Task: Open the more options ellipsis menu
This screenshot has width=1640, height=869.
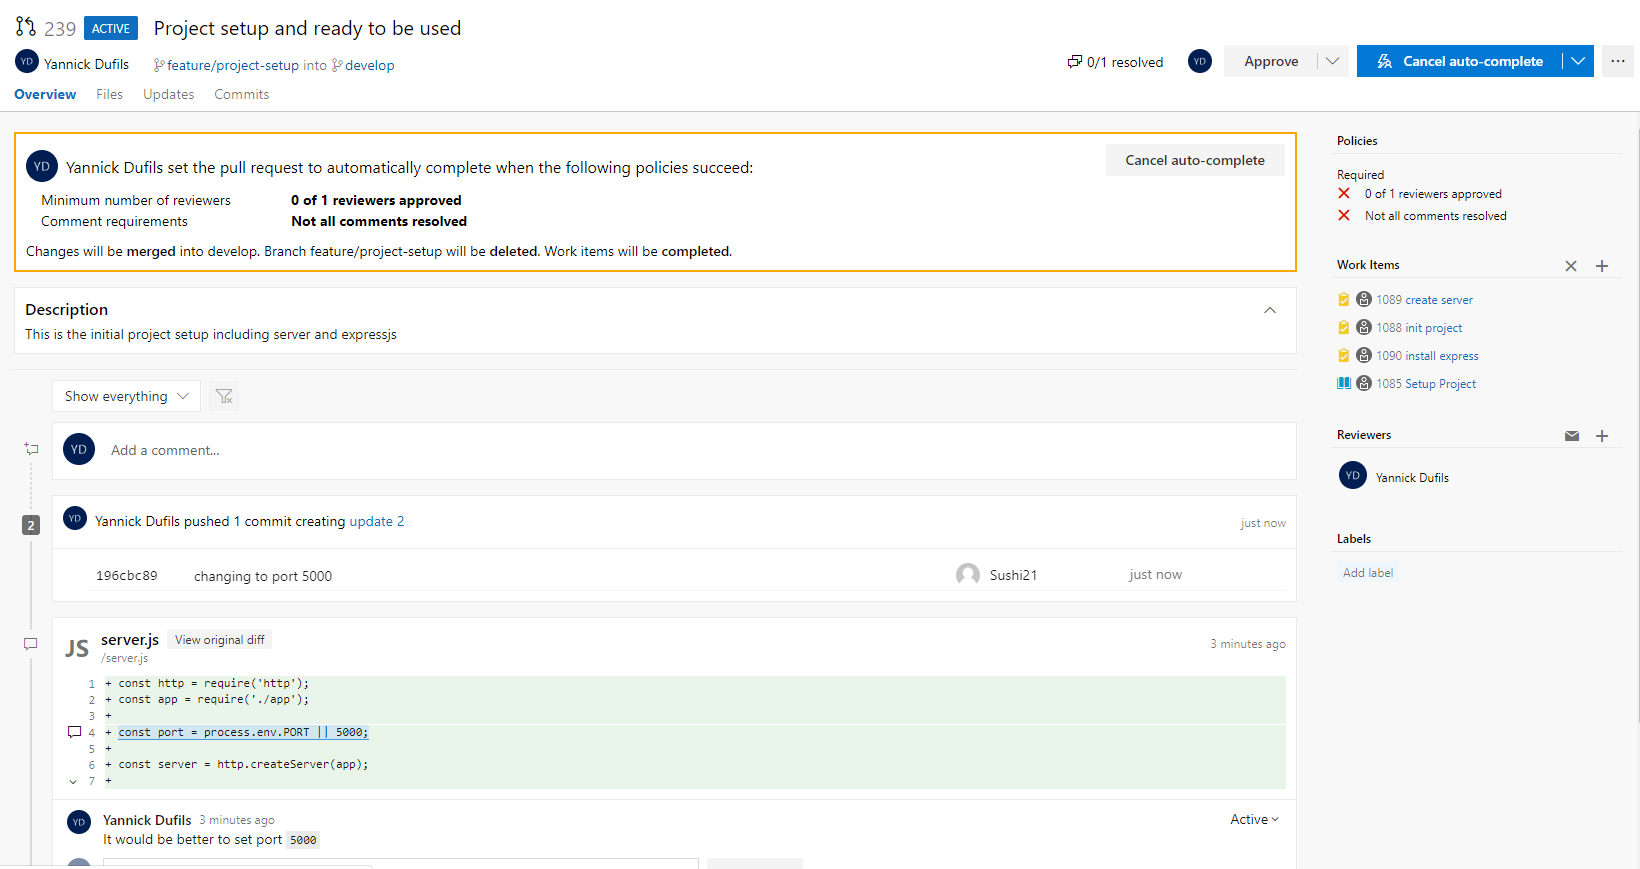Action: click(1618, 61)
